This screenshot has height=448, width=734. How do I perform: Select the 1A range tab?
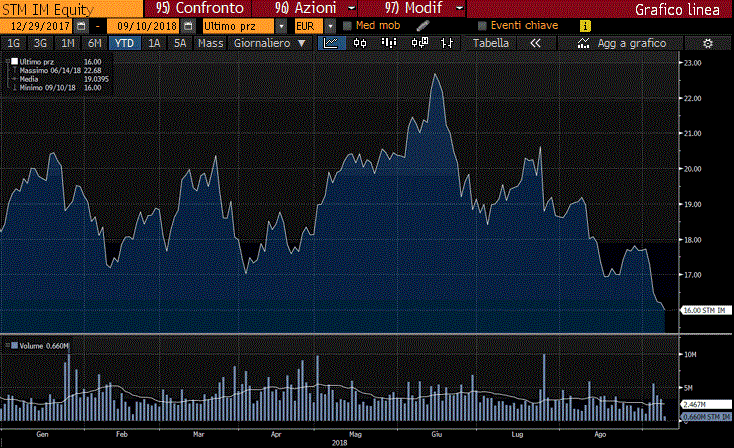coord(154,43)
